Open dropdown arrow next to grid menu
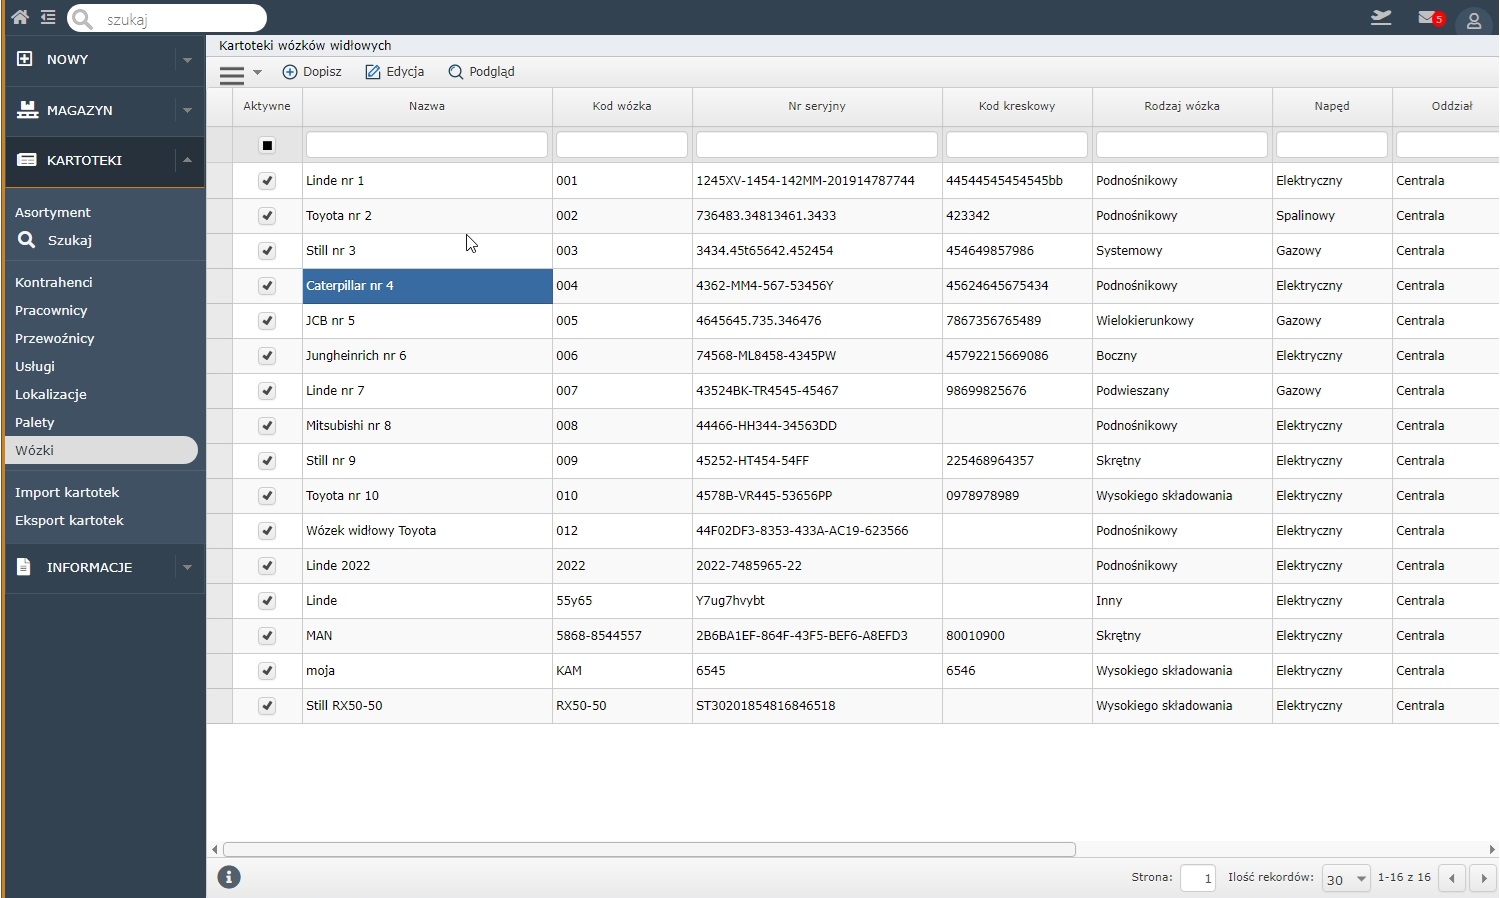 tap(257, 72)
